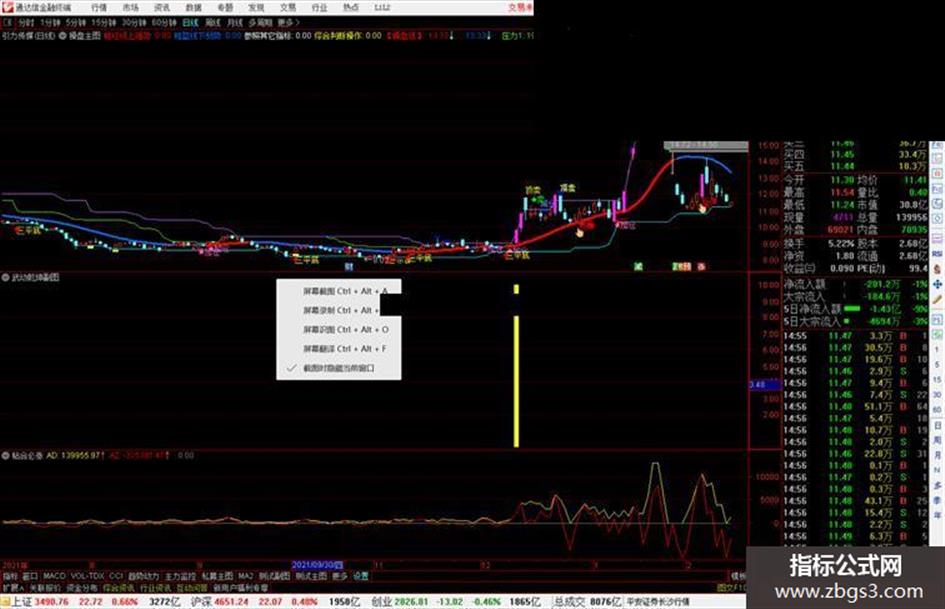Expand 更多 in the period toolbar
The height and width of the screenshot is (609, 945).
click(x=288, y=22)
